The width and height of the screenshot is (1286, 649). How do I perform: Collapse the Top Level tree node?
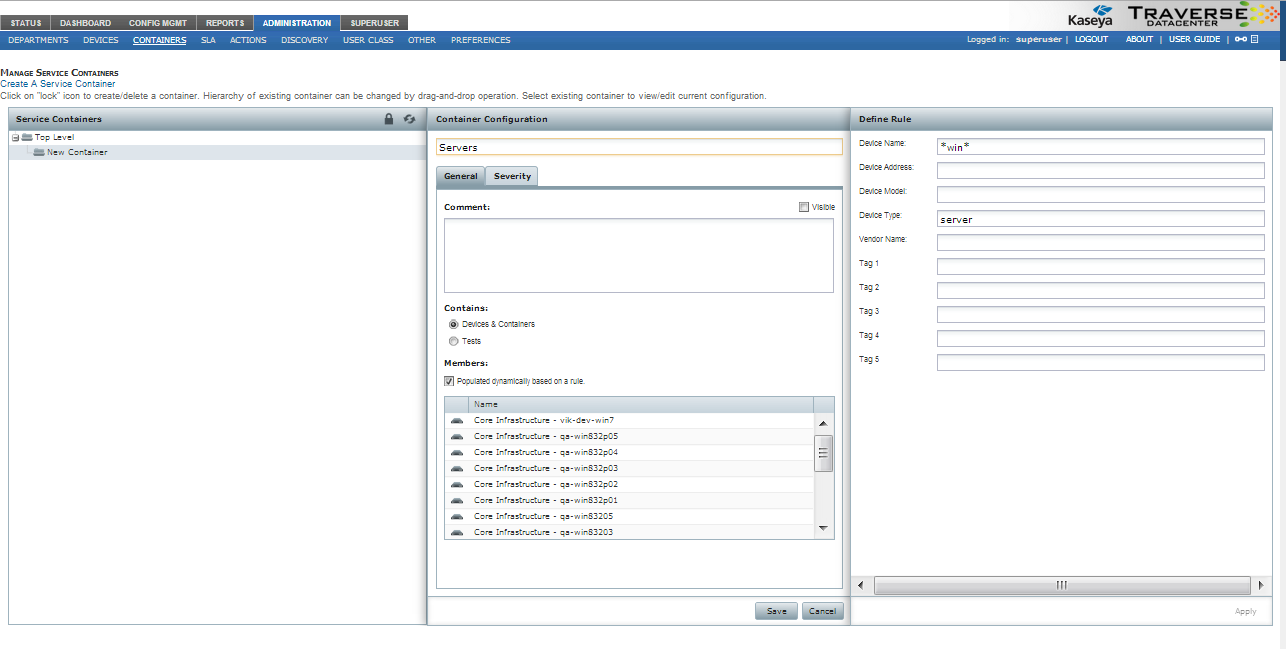pos(15,137)
